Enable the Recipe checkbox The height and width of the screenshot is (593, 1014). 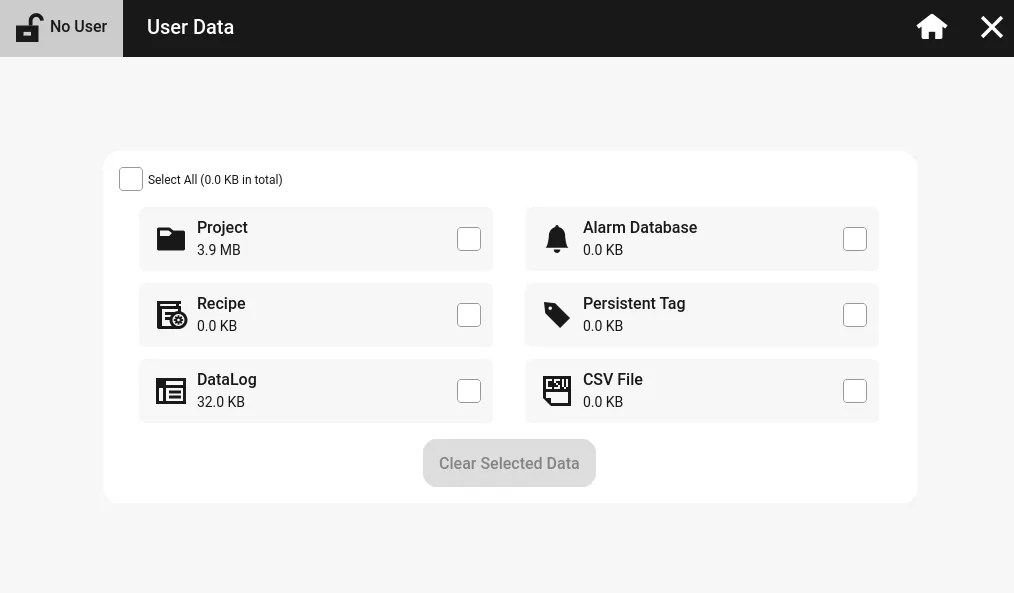coord(469,315)
